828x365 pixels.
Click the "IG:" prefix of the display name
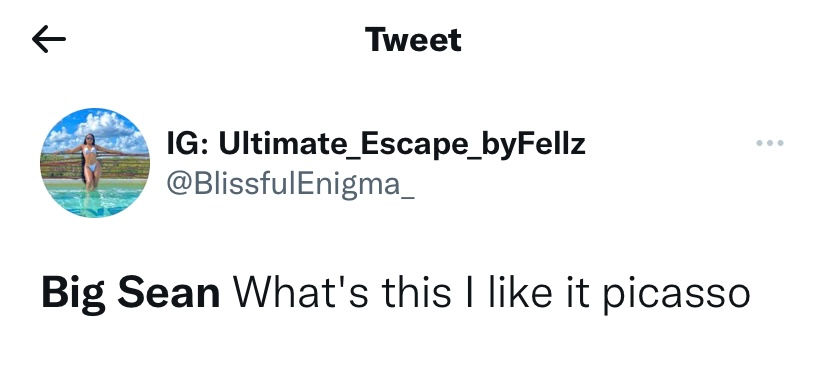[189, 143]
